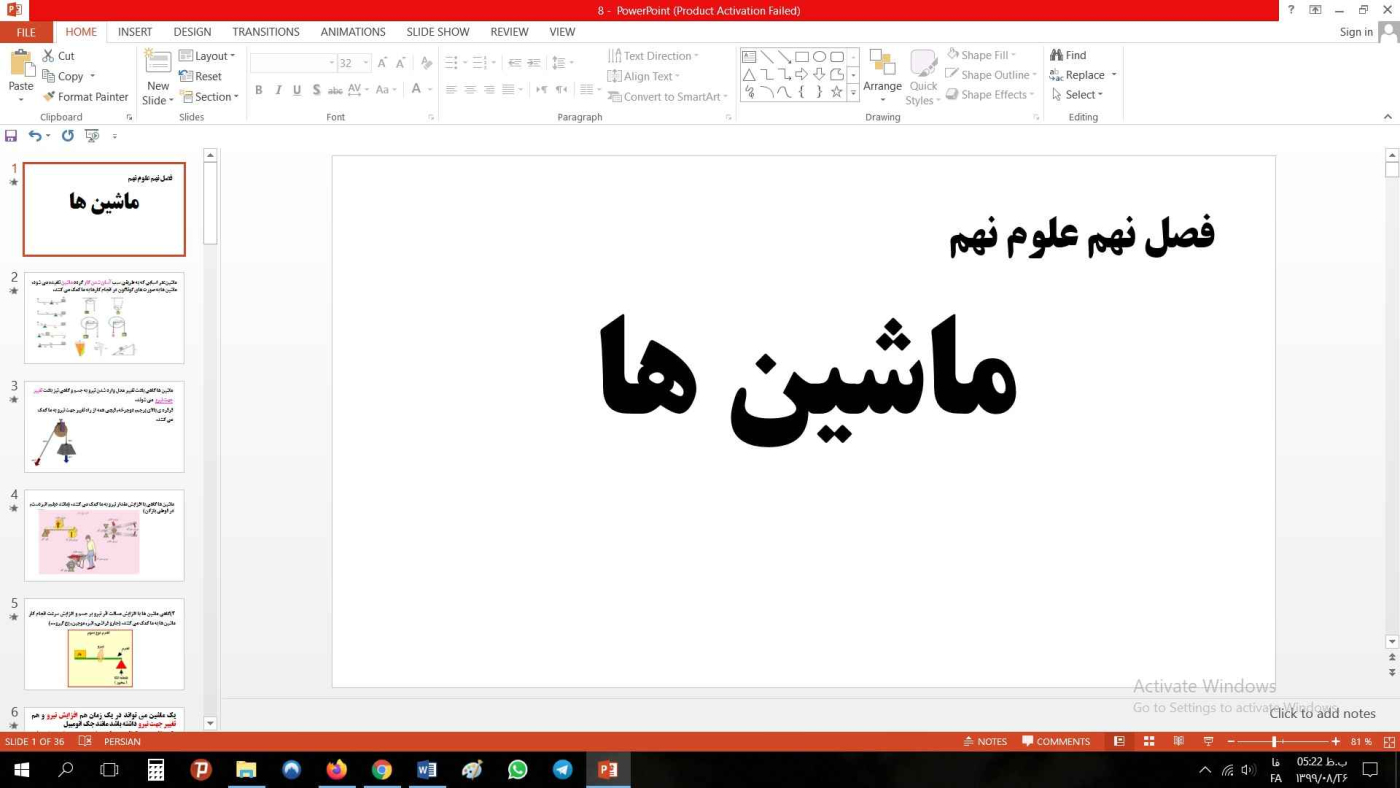
Task: Click the Reset slide button
Action: point(201,76)
